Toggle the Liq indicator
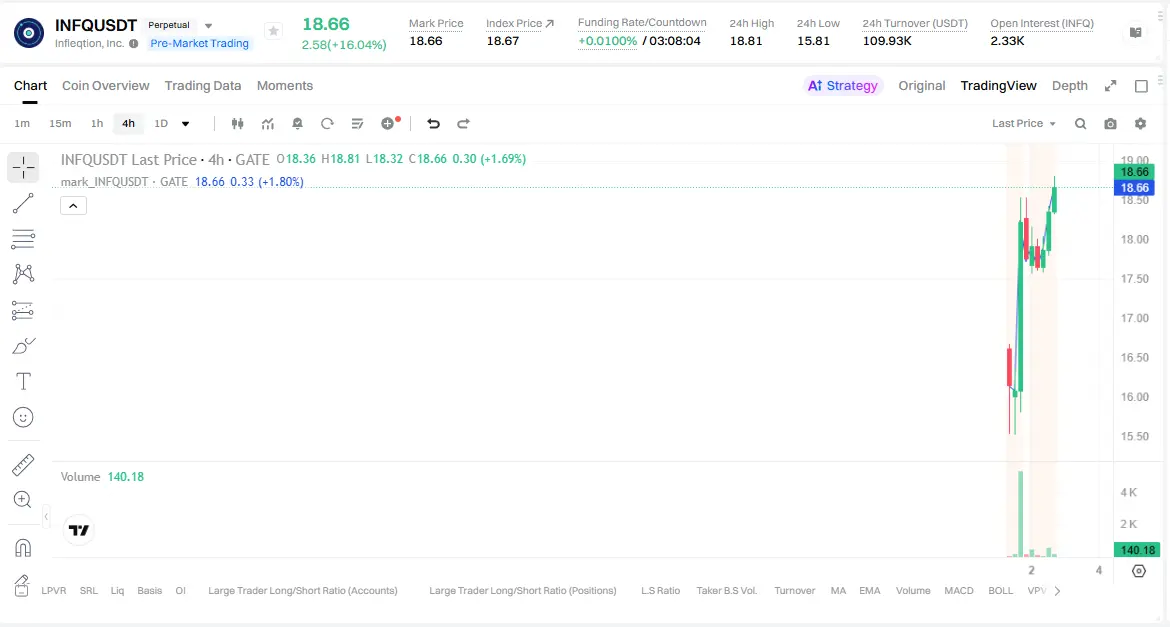Screen dimensions: 1170x627 117,590
